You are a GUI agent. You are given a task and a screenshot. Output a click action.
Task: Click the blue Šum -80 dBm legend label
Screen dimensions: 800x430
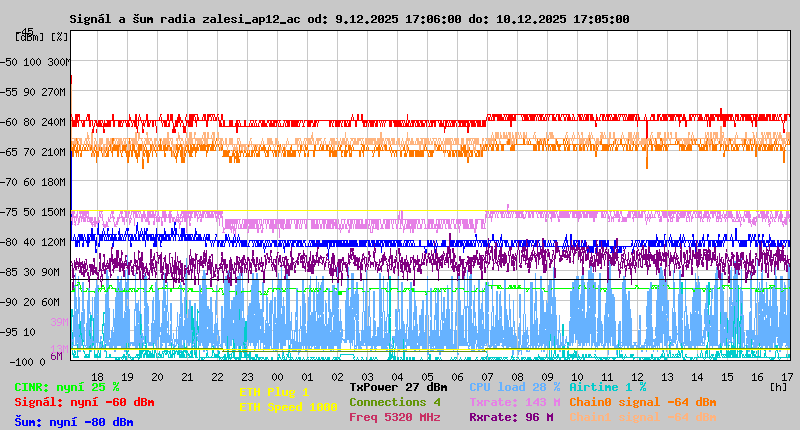74,422
